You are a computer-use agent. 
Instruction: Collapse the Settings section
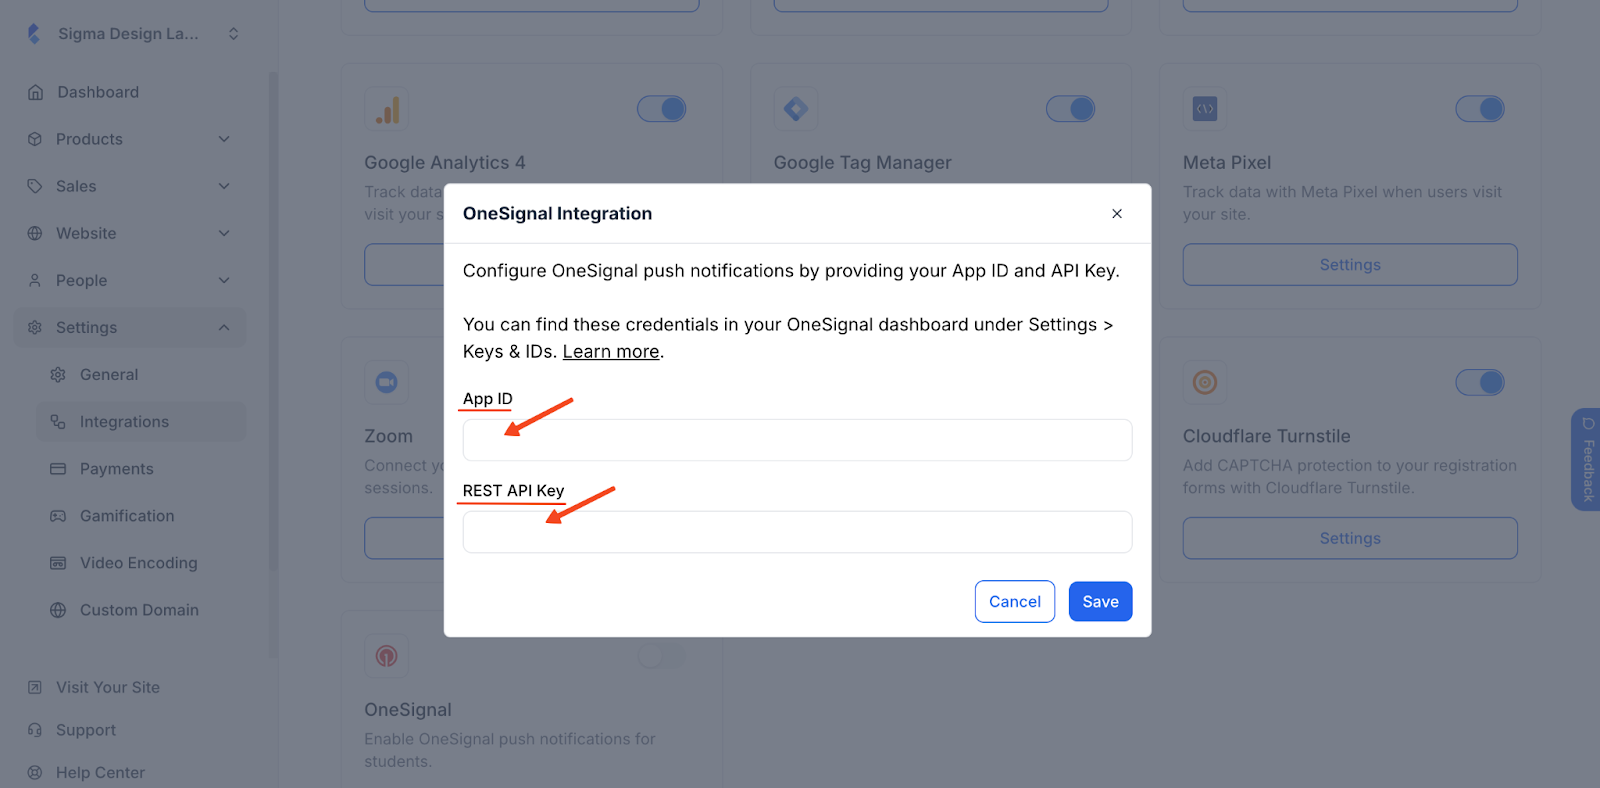[86, 327]
